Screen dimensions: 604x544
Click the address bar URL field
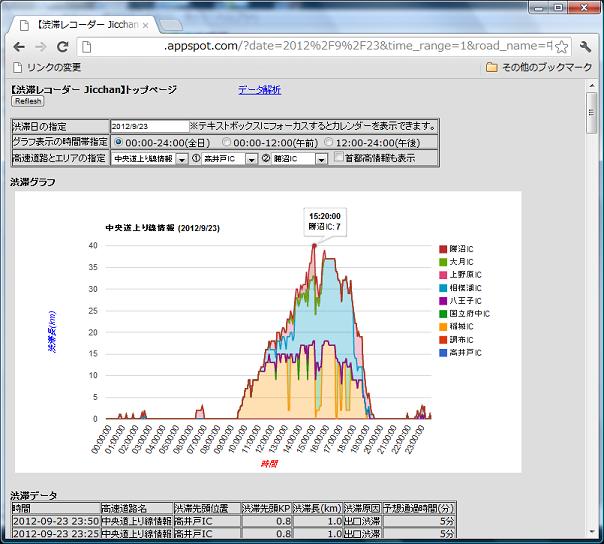pos(323,47)
